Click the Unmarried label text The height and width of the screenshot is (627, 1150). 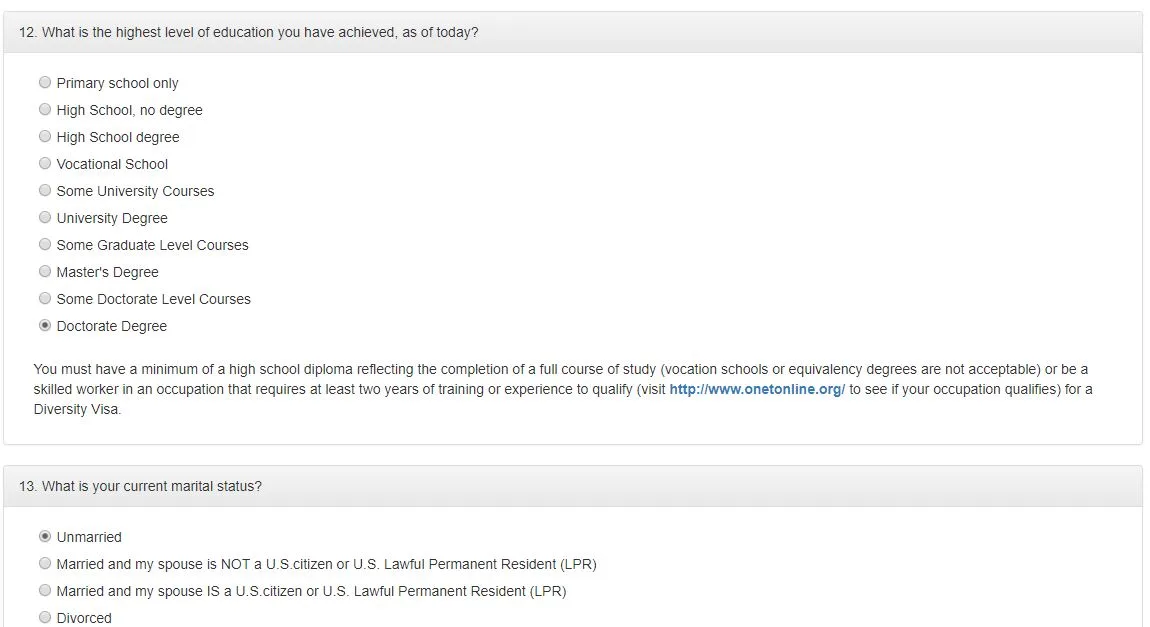tap(89, 538)
